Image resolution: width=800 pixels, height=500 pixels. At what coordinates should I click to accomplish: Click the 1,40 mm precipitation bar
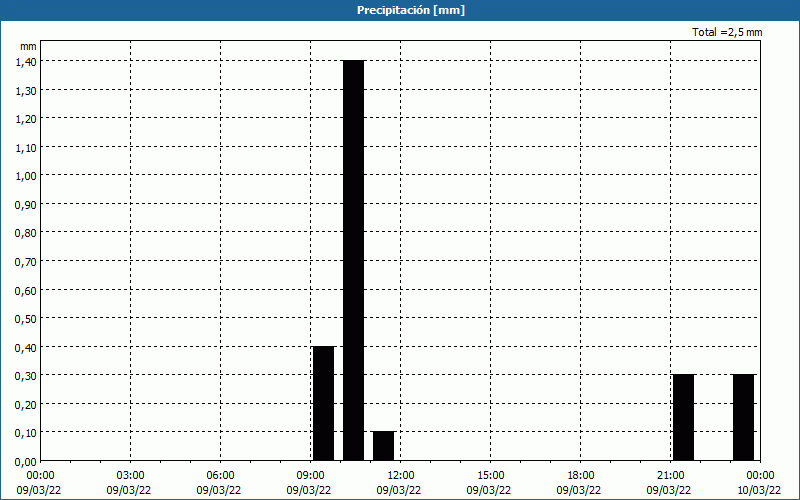click(354, 260)
